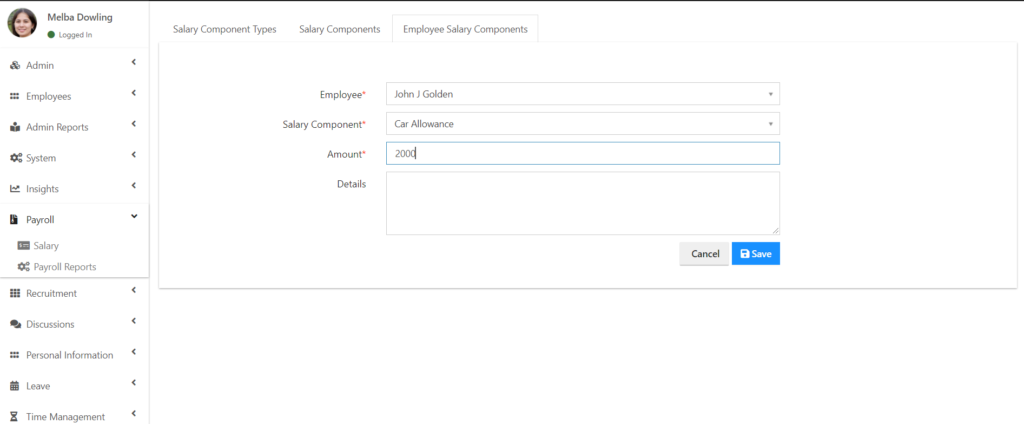Image resolution: width=1024 pixels, height=424 pixels.
Task: Click the Admin Reports icon
Action: (x=15, y=128)
